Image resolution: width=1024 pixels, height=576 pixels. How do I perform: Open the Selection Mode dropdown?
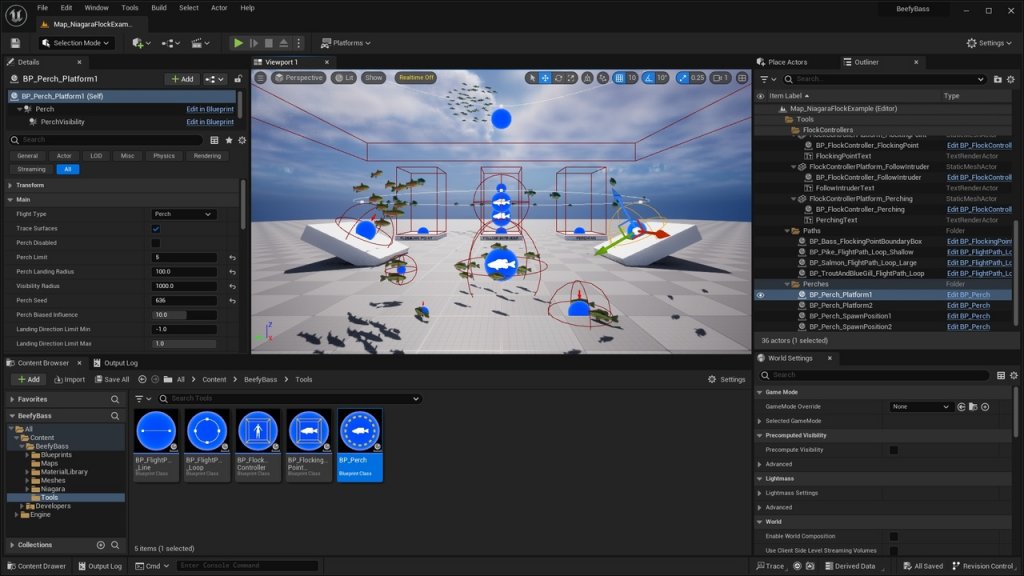[x=75, y=43]
